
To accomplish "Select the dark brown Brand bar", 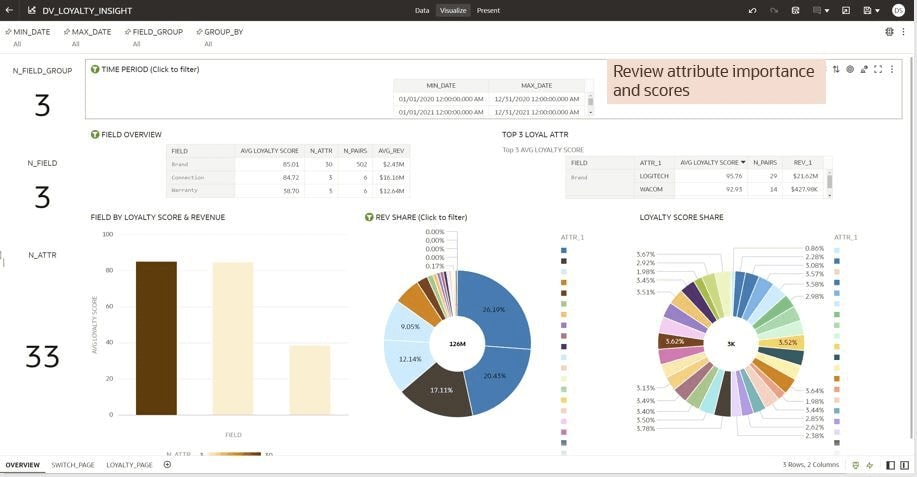I will (156, 338).
